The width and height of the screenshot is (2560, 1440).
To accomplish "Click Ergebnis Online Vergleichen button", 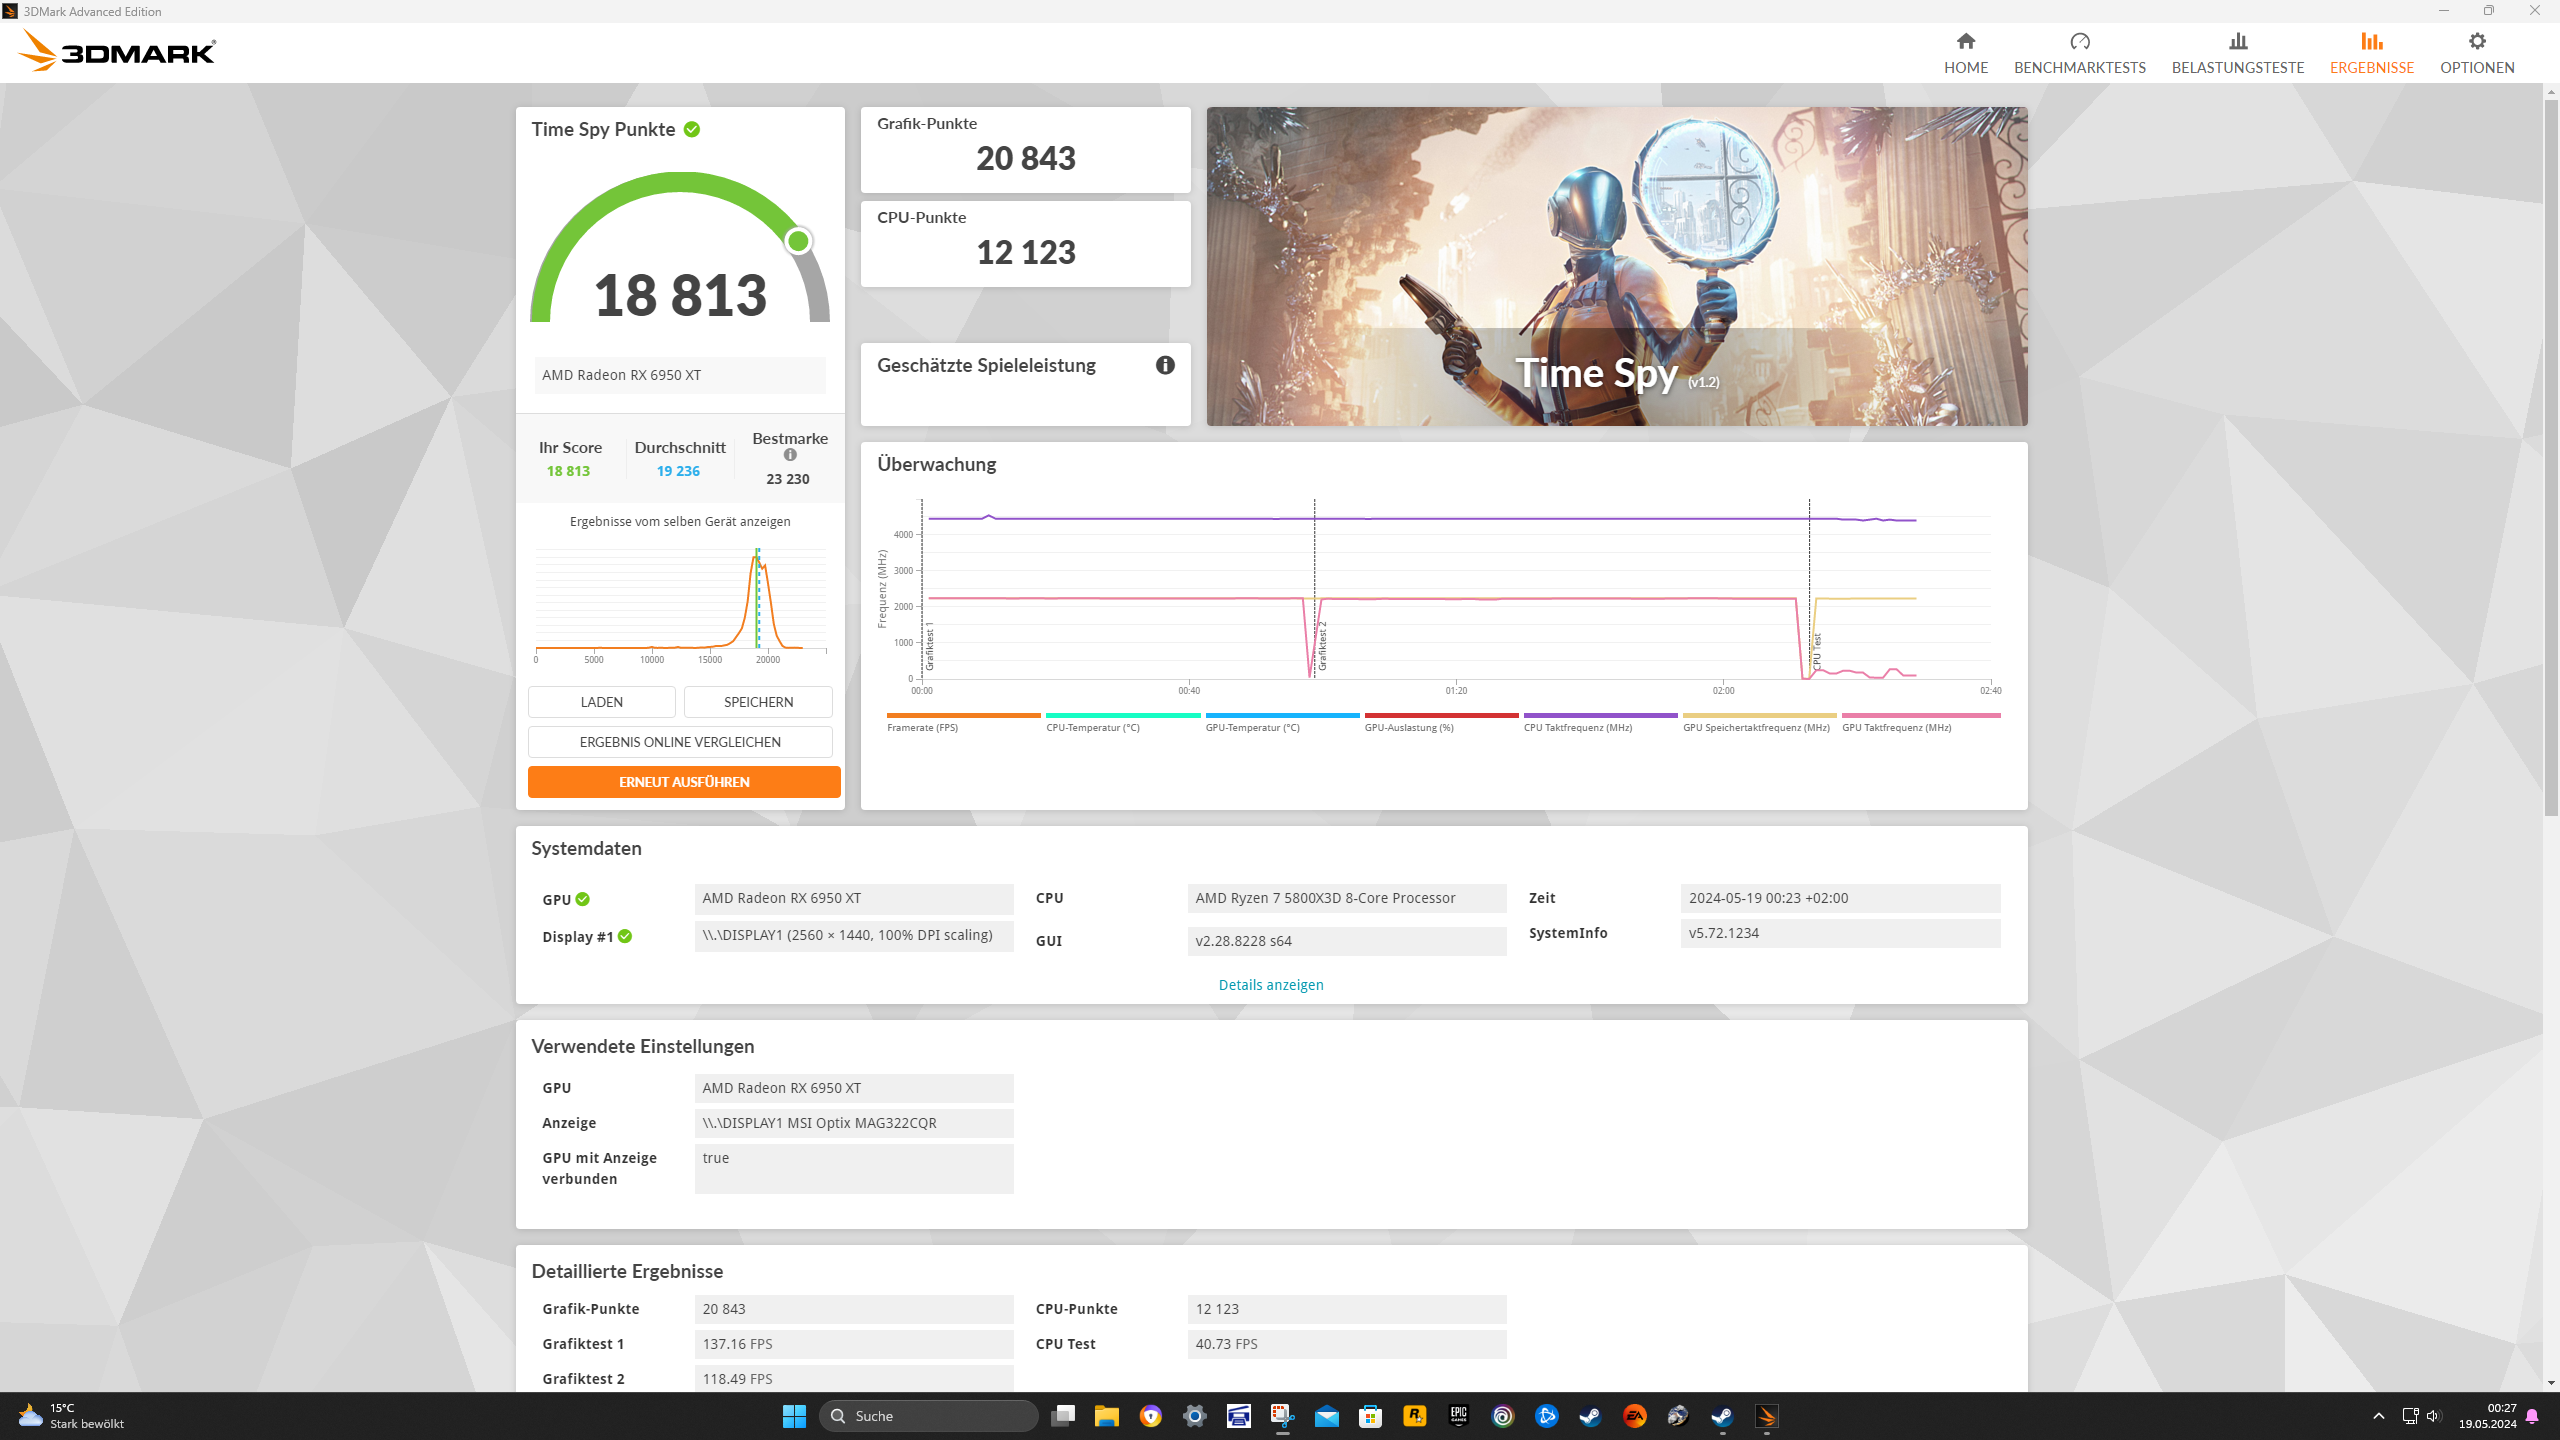I will (x=680, y=742).
